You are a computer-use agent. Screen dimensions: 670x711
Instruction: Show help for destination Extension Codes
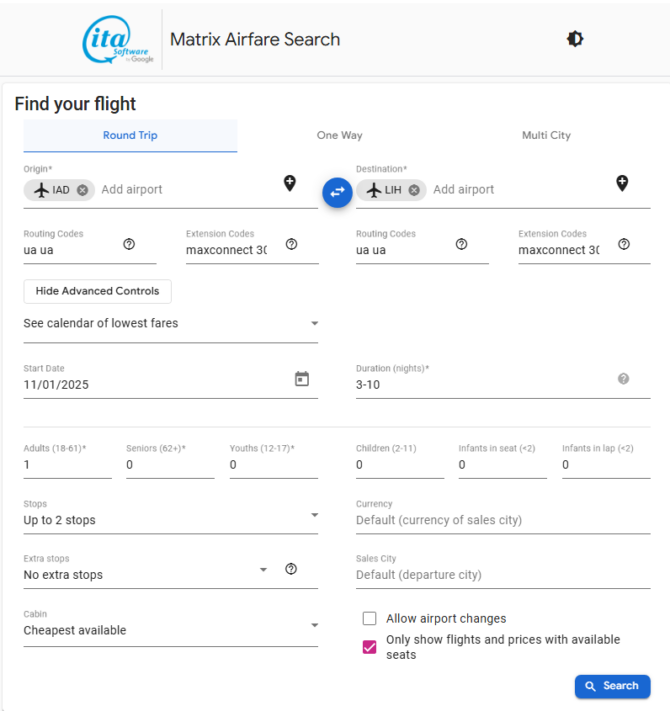click(624, 244)
